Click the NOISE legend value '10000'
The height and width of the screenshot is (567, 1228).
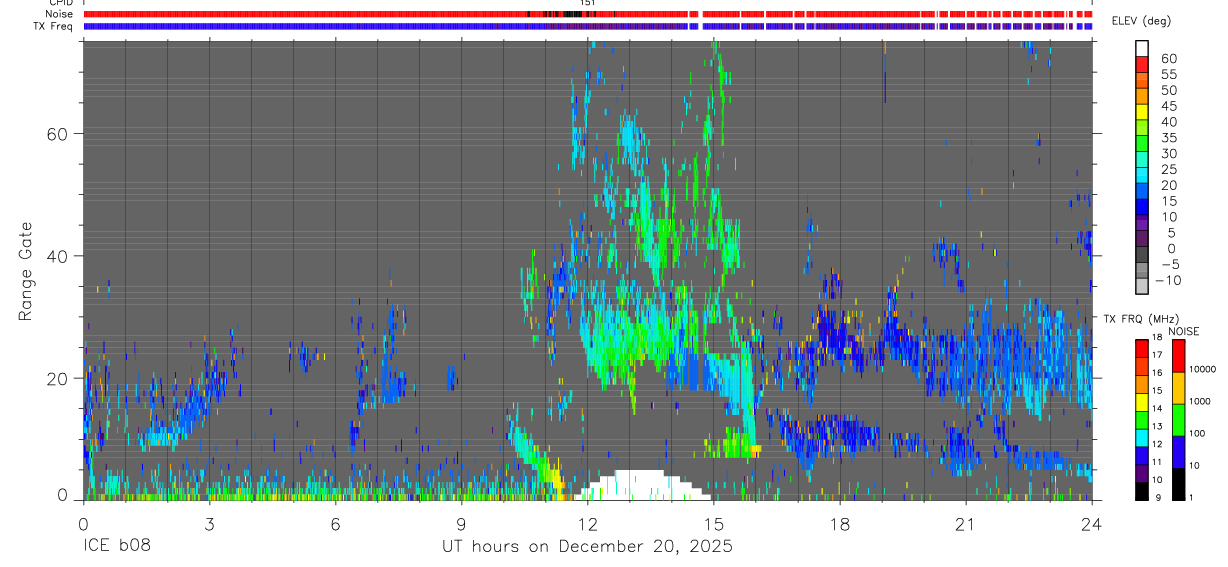click(1203, 369)
